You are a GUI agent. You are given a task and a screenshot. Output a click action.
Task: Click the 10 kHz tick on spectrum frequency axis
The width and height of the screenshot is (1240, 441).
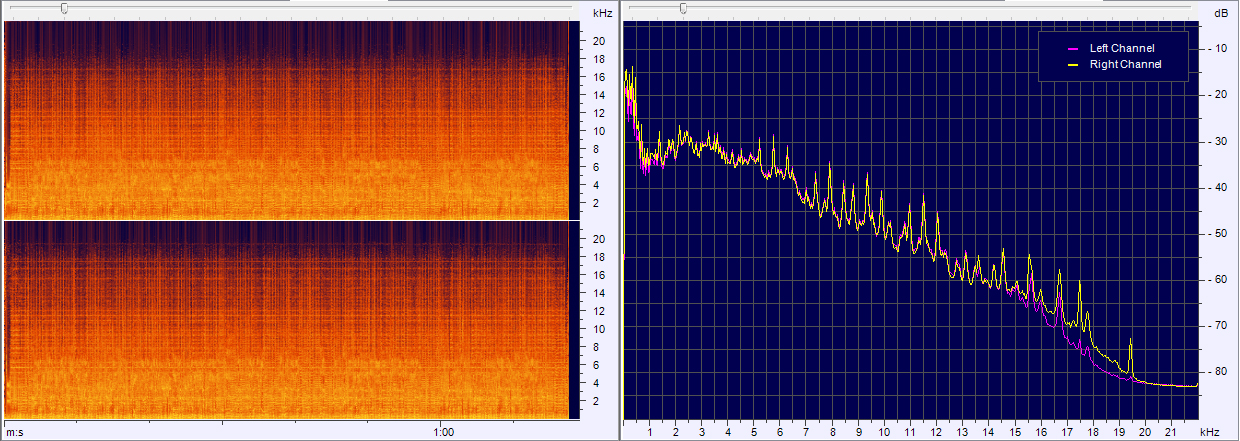click(884, 432)
